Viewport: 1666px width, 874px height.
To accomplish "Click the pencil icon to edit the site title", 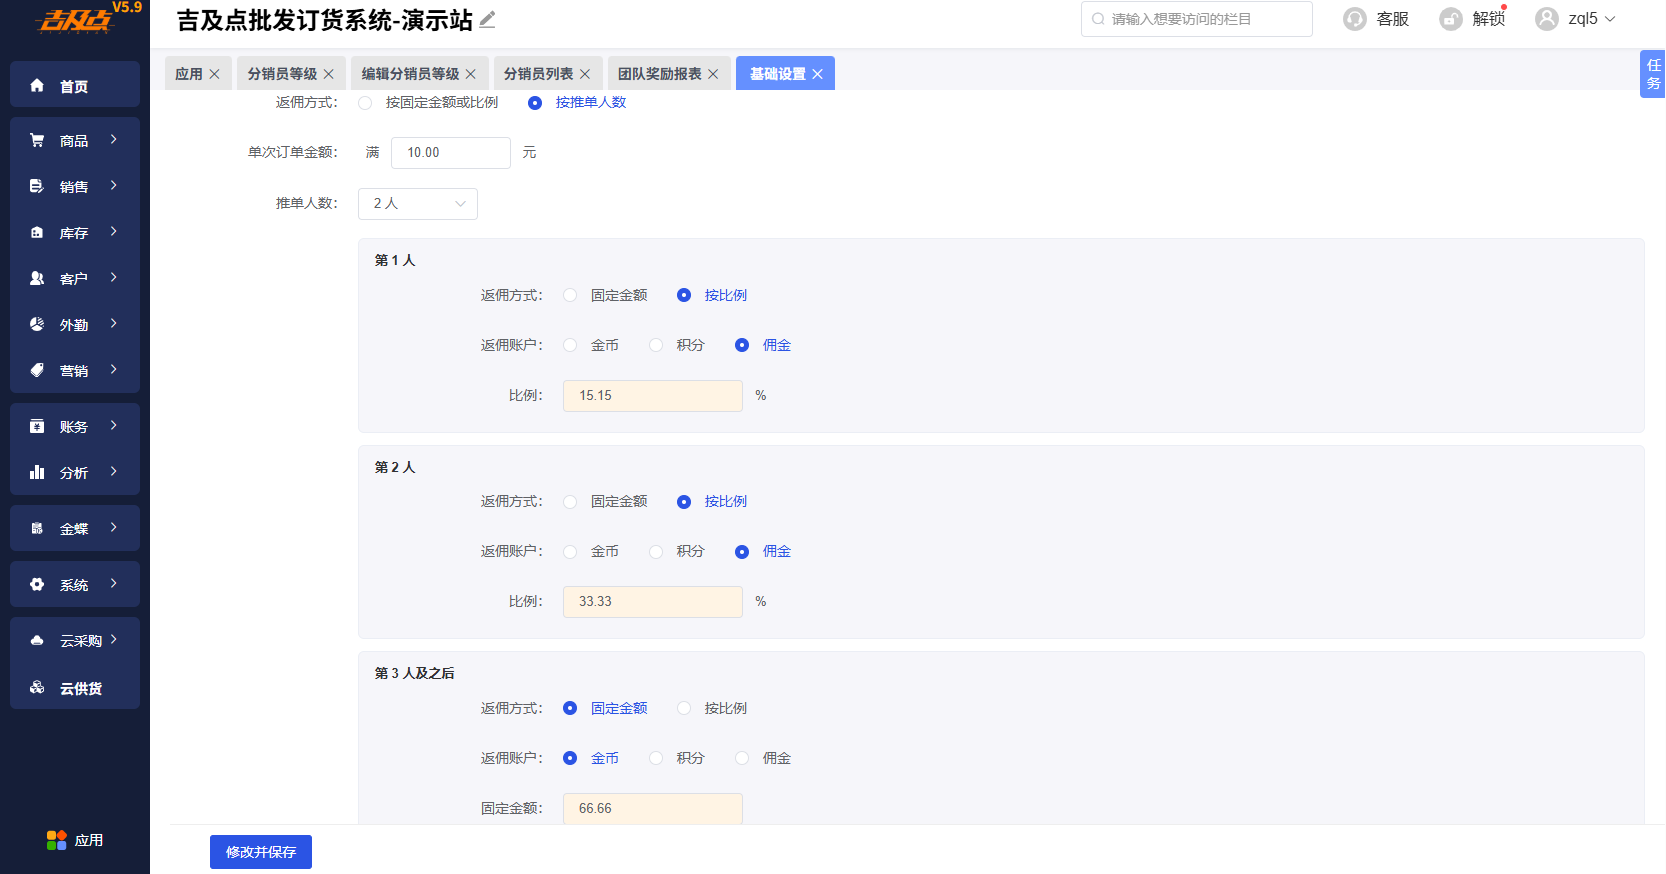I will (x=487, y=19).
